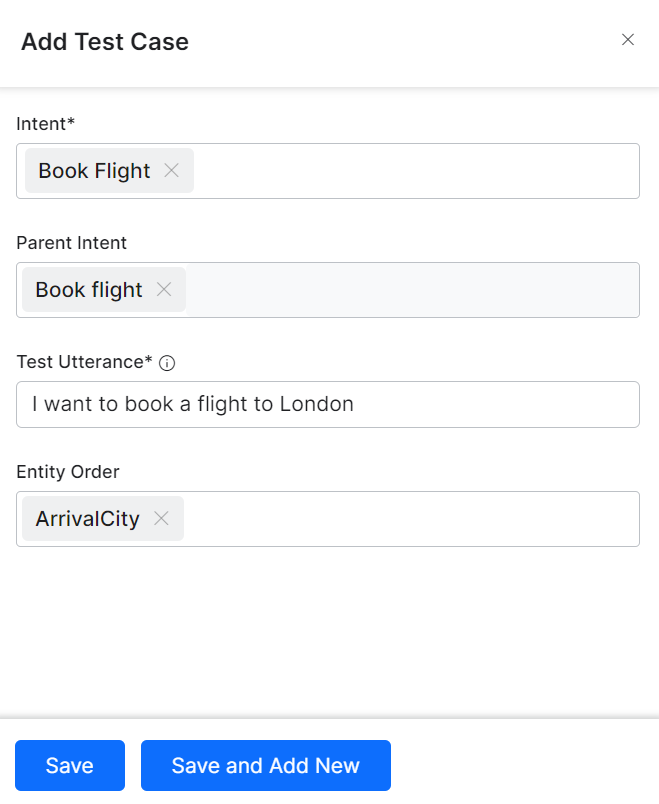Click the Save button
The height and width of the screenshot is (804, 659).
pos(70,765)
